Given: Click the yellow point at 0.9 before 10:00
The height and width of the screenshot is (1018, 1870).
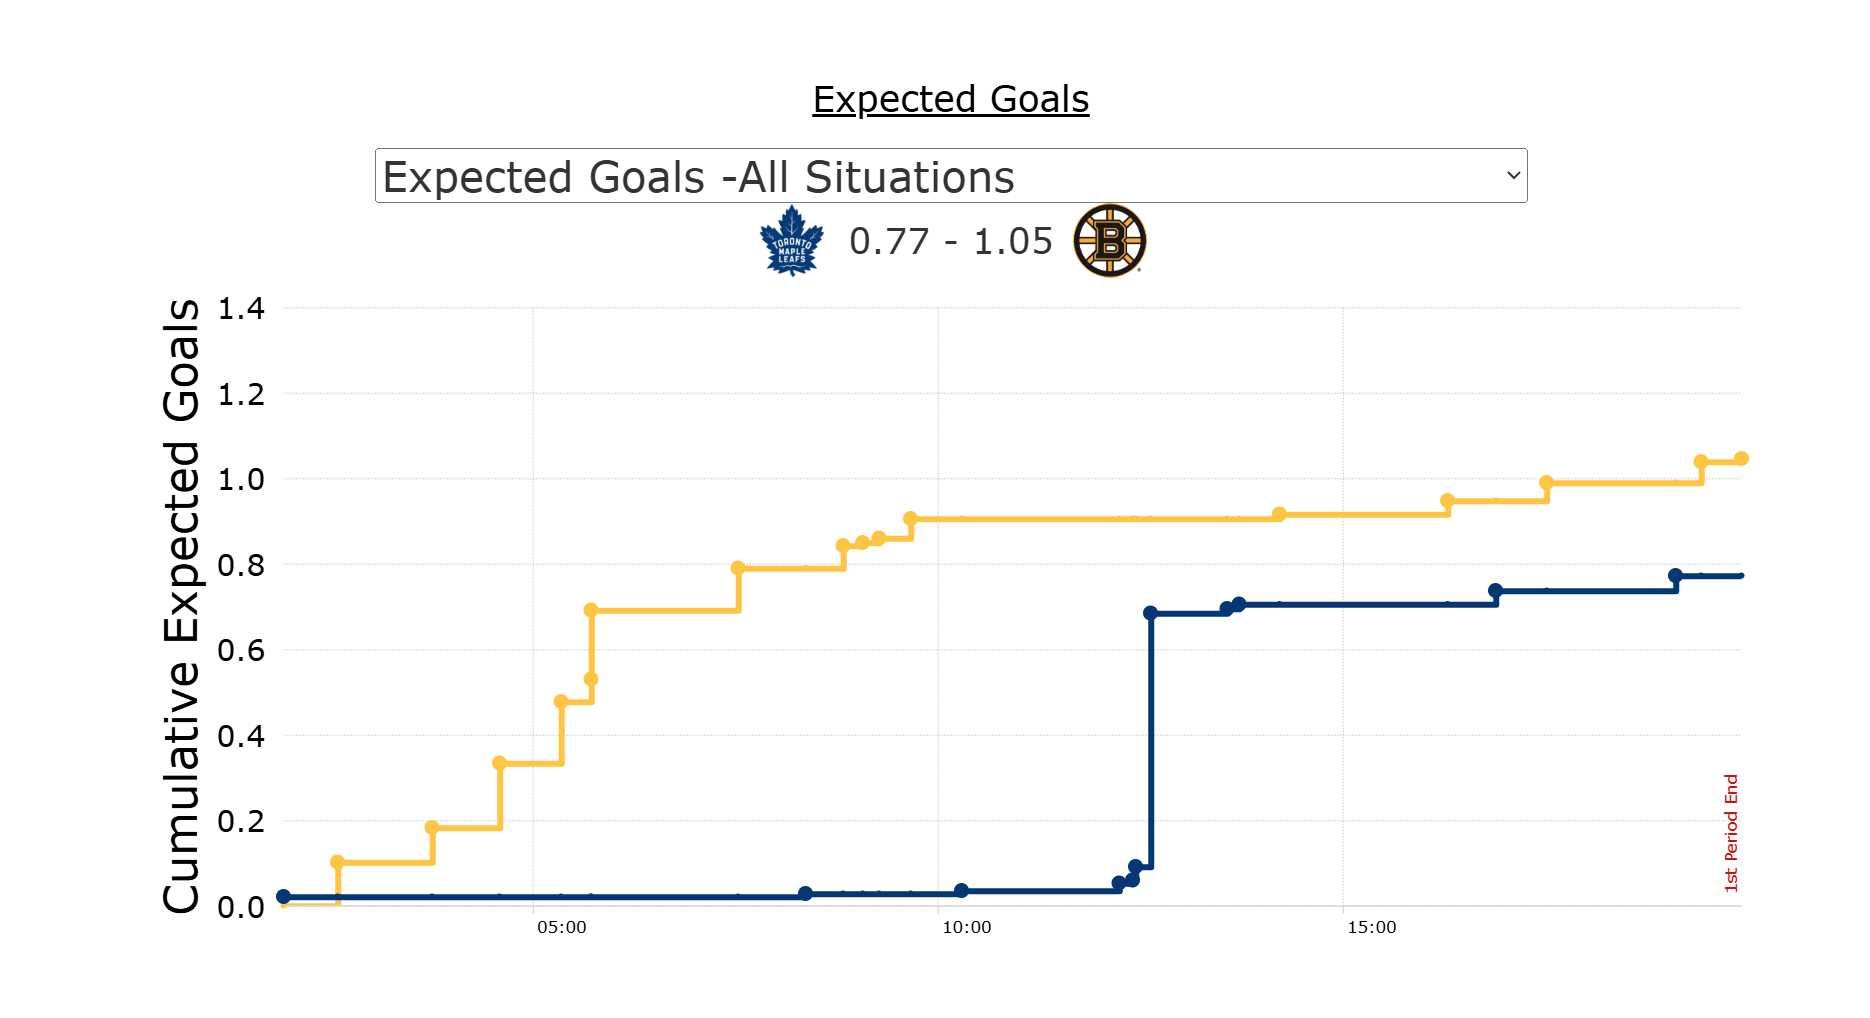Looking at the screenshot, I should [x=910, y=519].
